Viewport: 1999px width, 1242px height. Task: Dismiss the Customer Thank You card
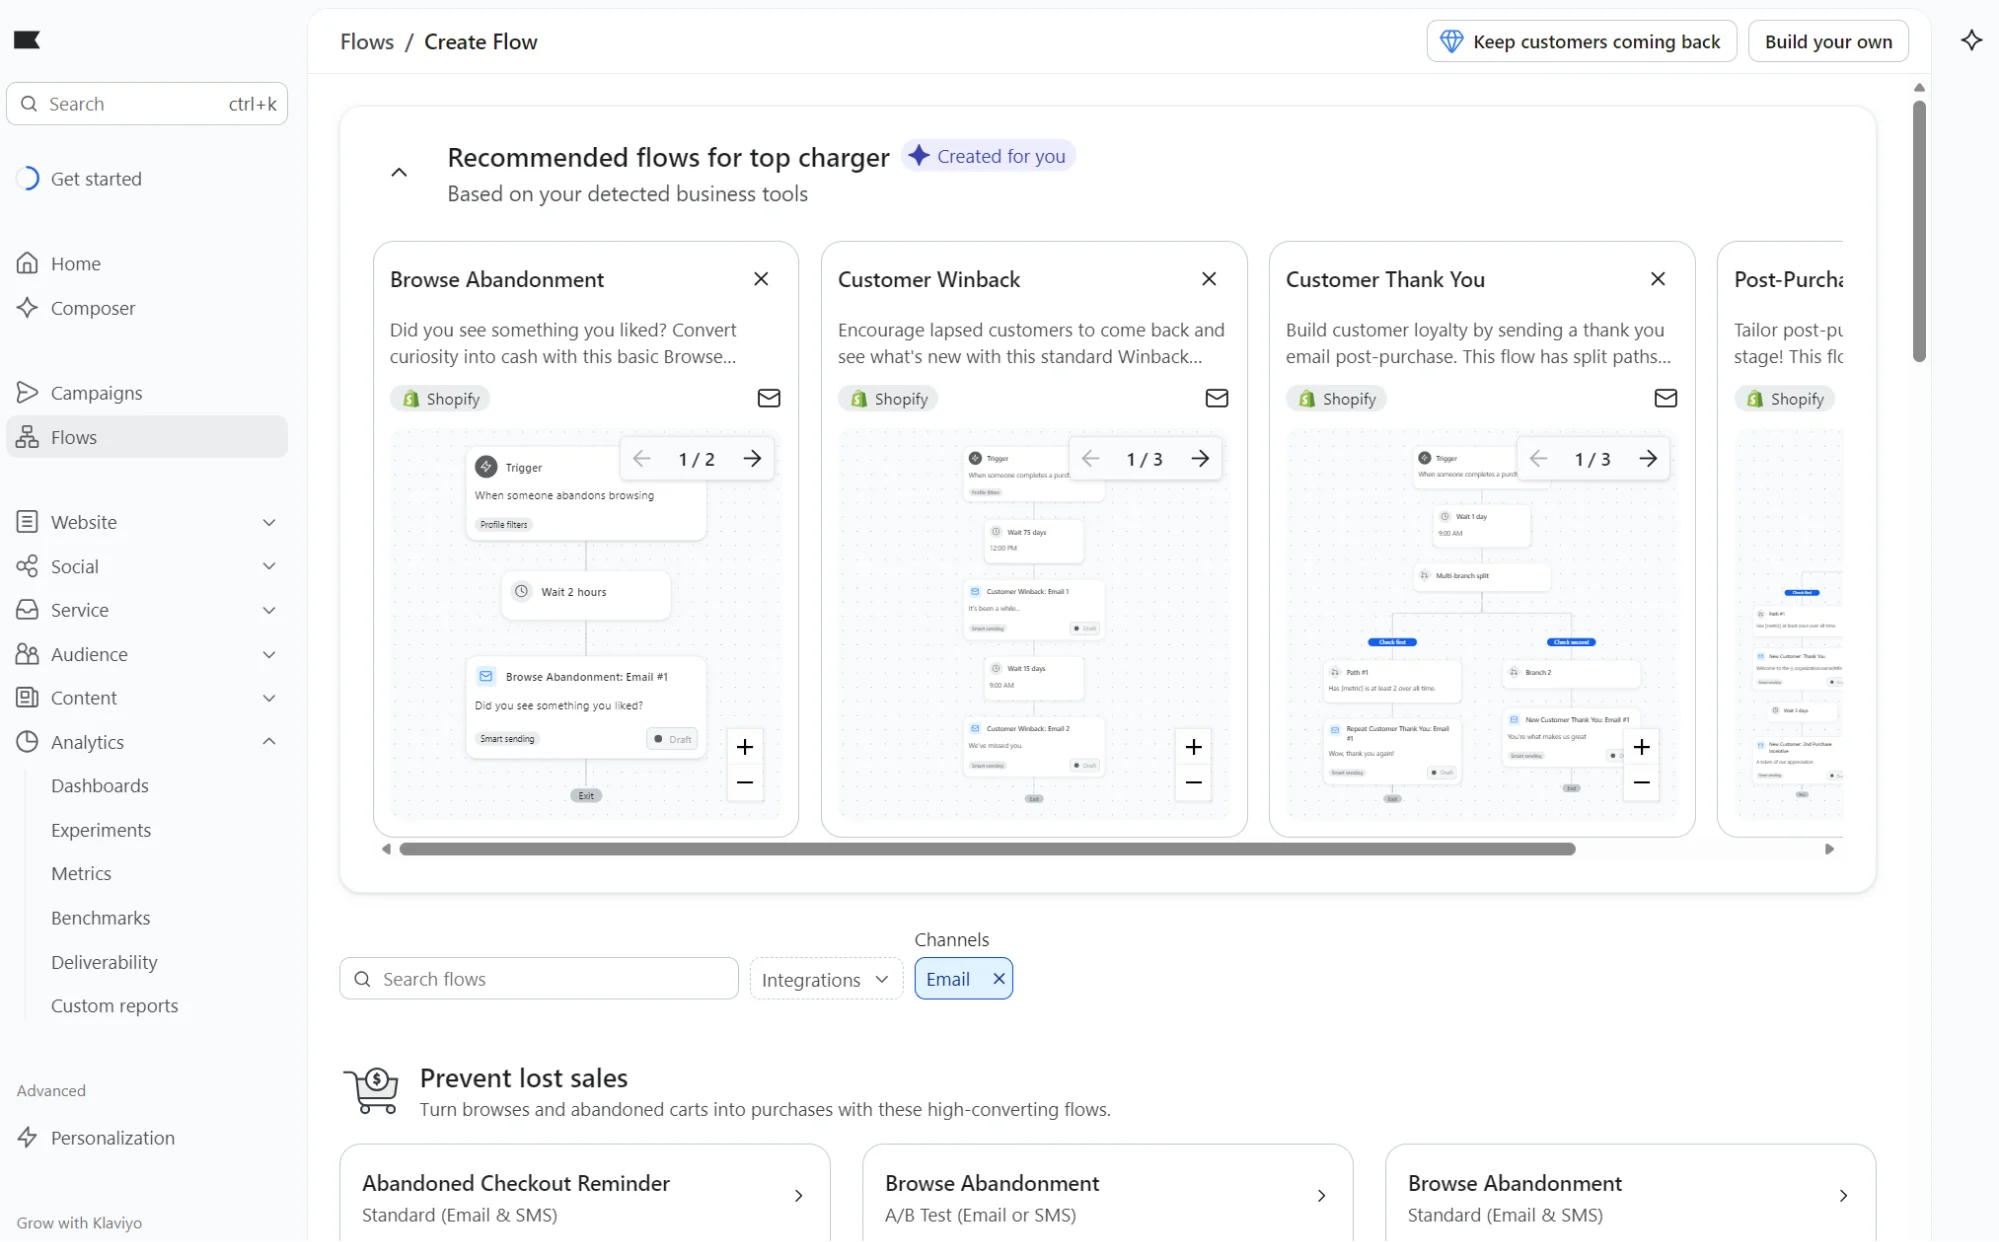tap(1657, 279)
